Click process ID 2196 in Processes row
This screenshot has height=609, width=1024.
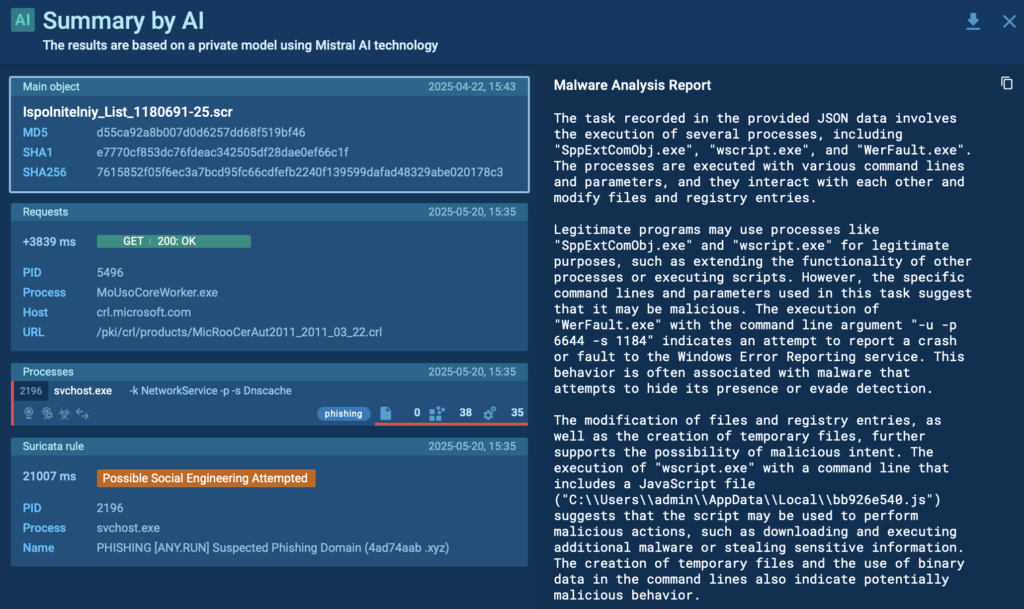pyautogui.click(x=31, y=391)
